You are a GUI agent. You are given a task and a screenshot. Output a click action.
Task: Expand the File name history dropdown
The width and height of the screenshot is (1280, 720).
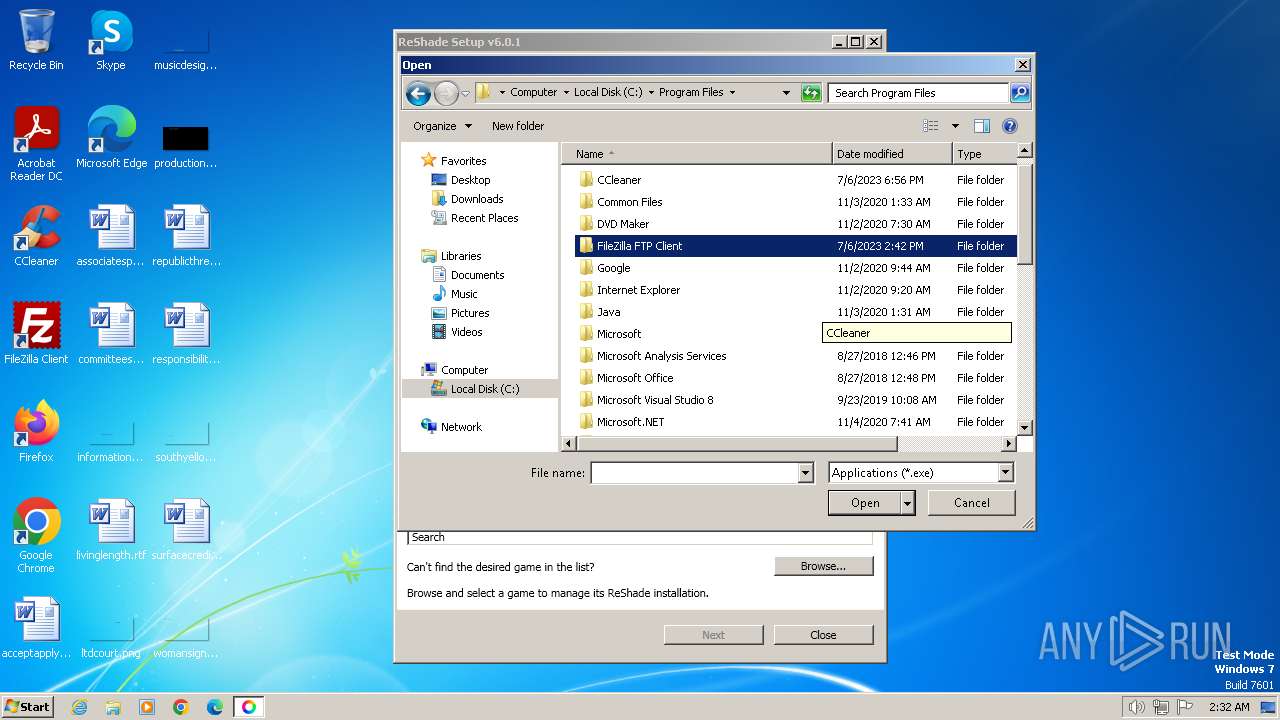(x=805, y=473)
